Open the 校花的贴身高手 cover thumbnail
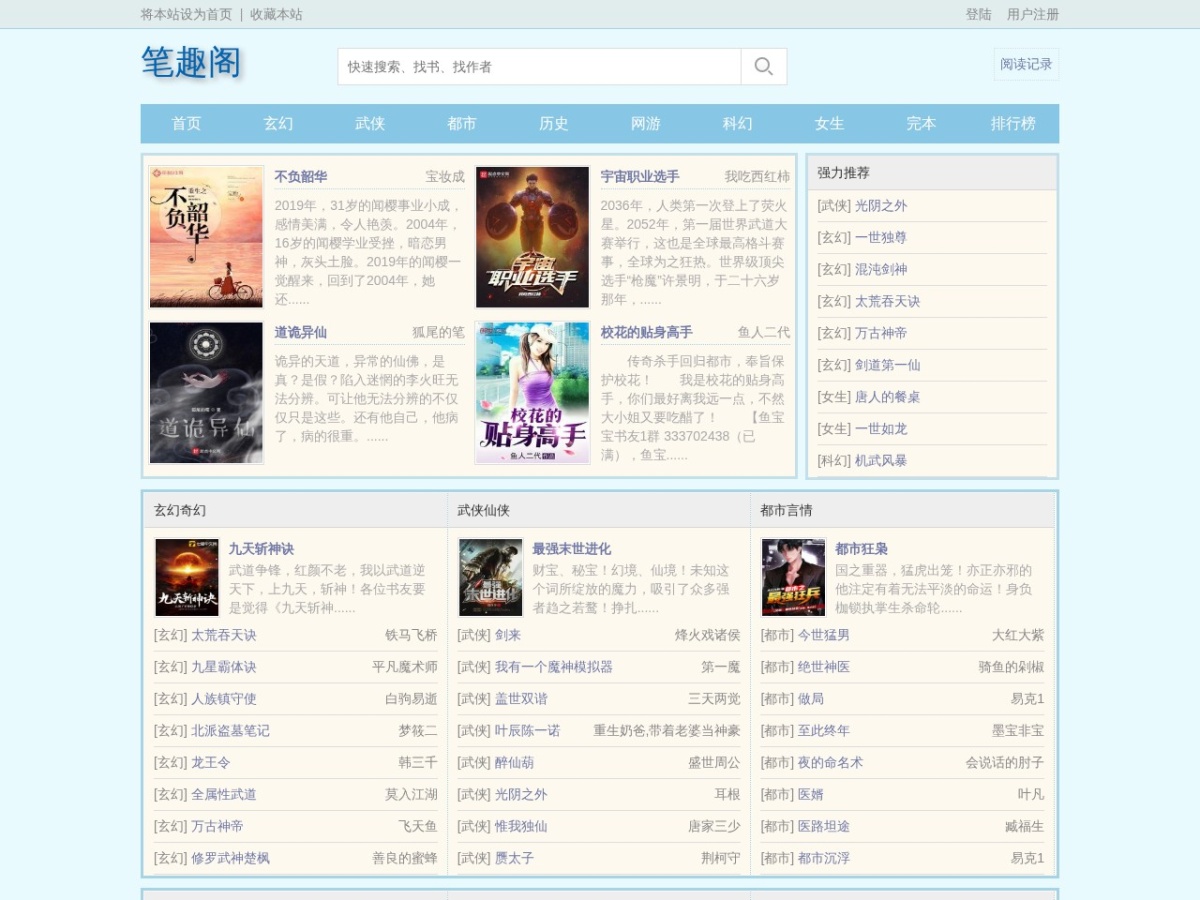1200x900 pixels. pos(533,393)
